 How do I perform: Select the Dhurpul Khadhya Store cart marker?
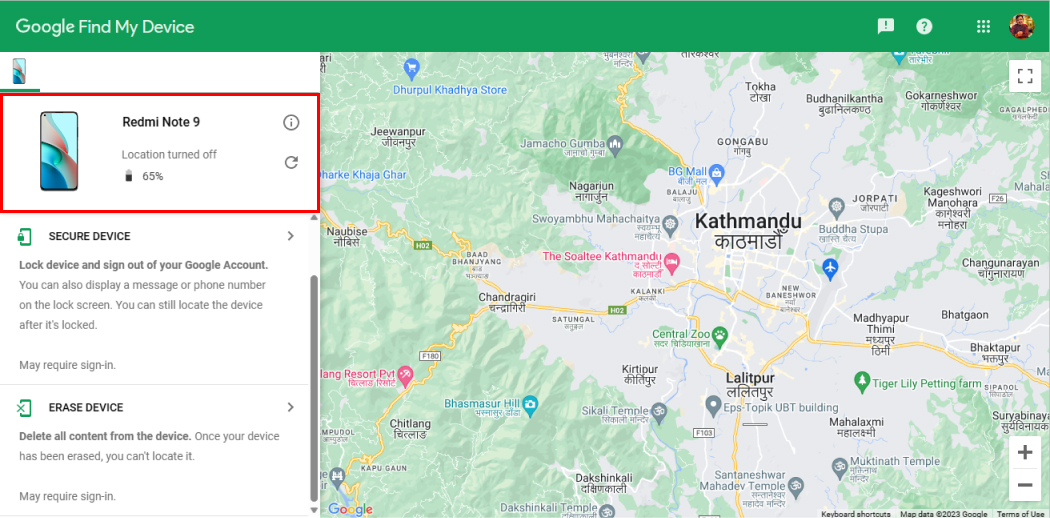pyautogui.click(x=411, y=67)
